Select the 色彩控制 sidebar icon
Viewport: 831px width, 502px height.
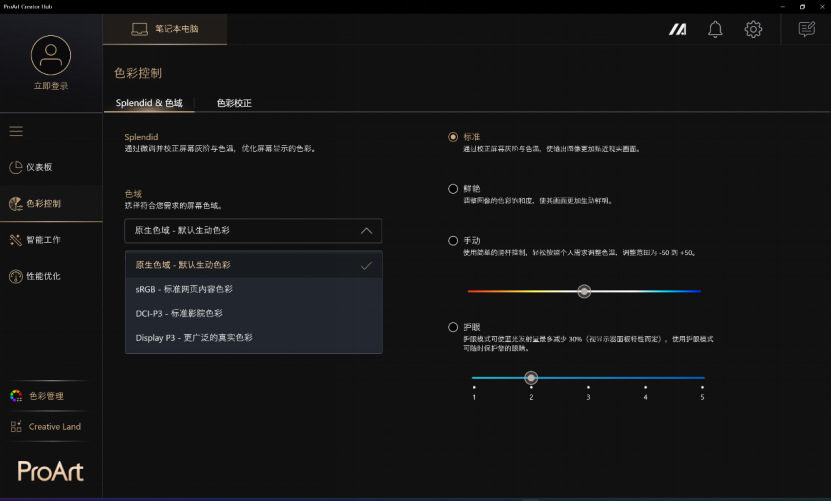(x=15, y=204)
